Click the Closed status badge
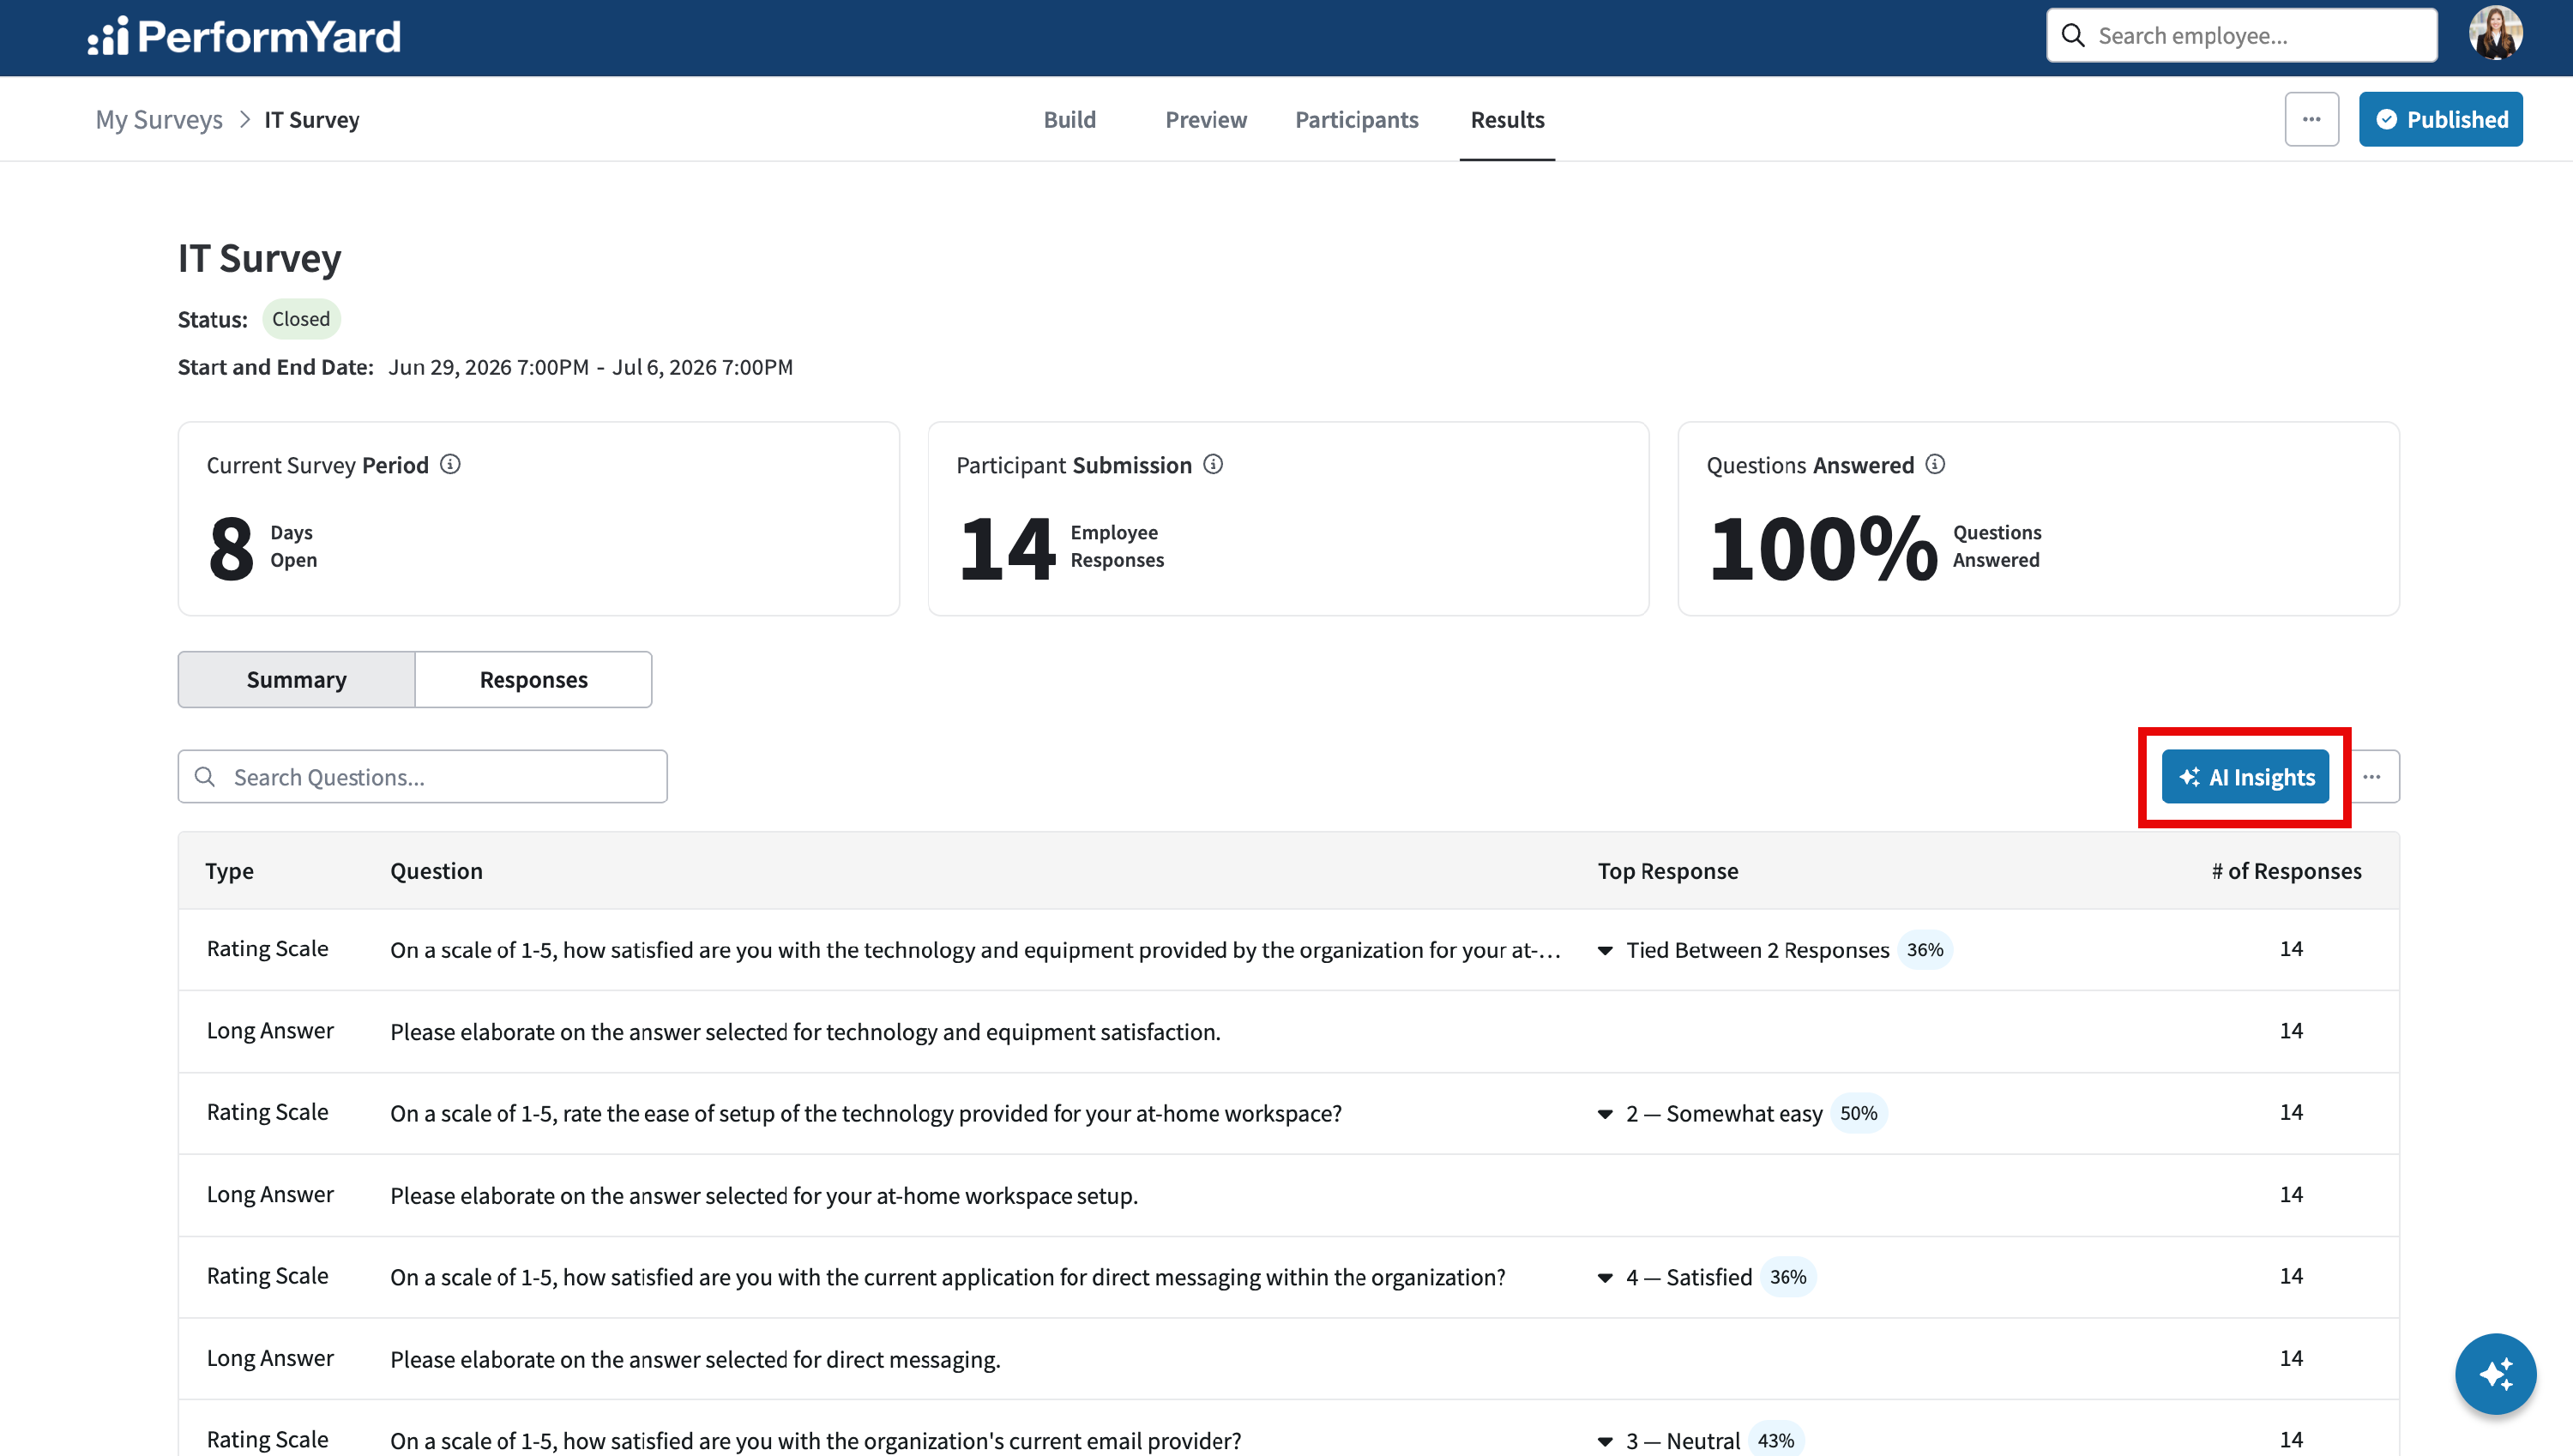Image resolution: width=2573 pixels, height=1456 pixels. [301, 319]
